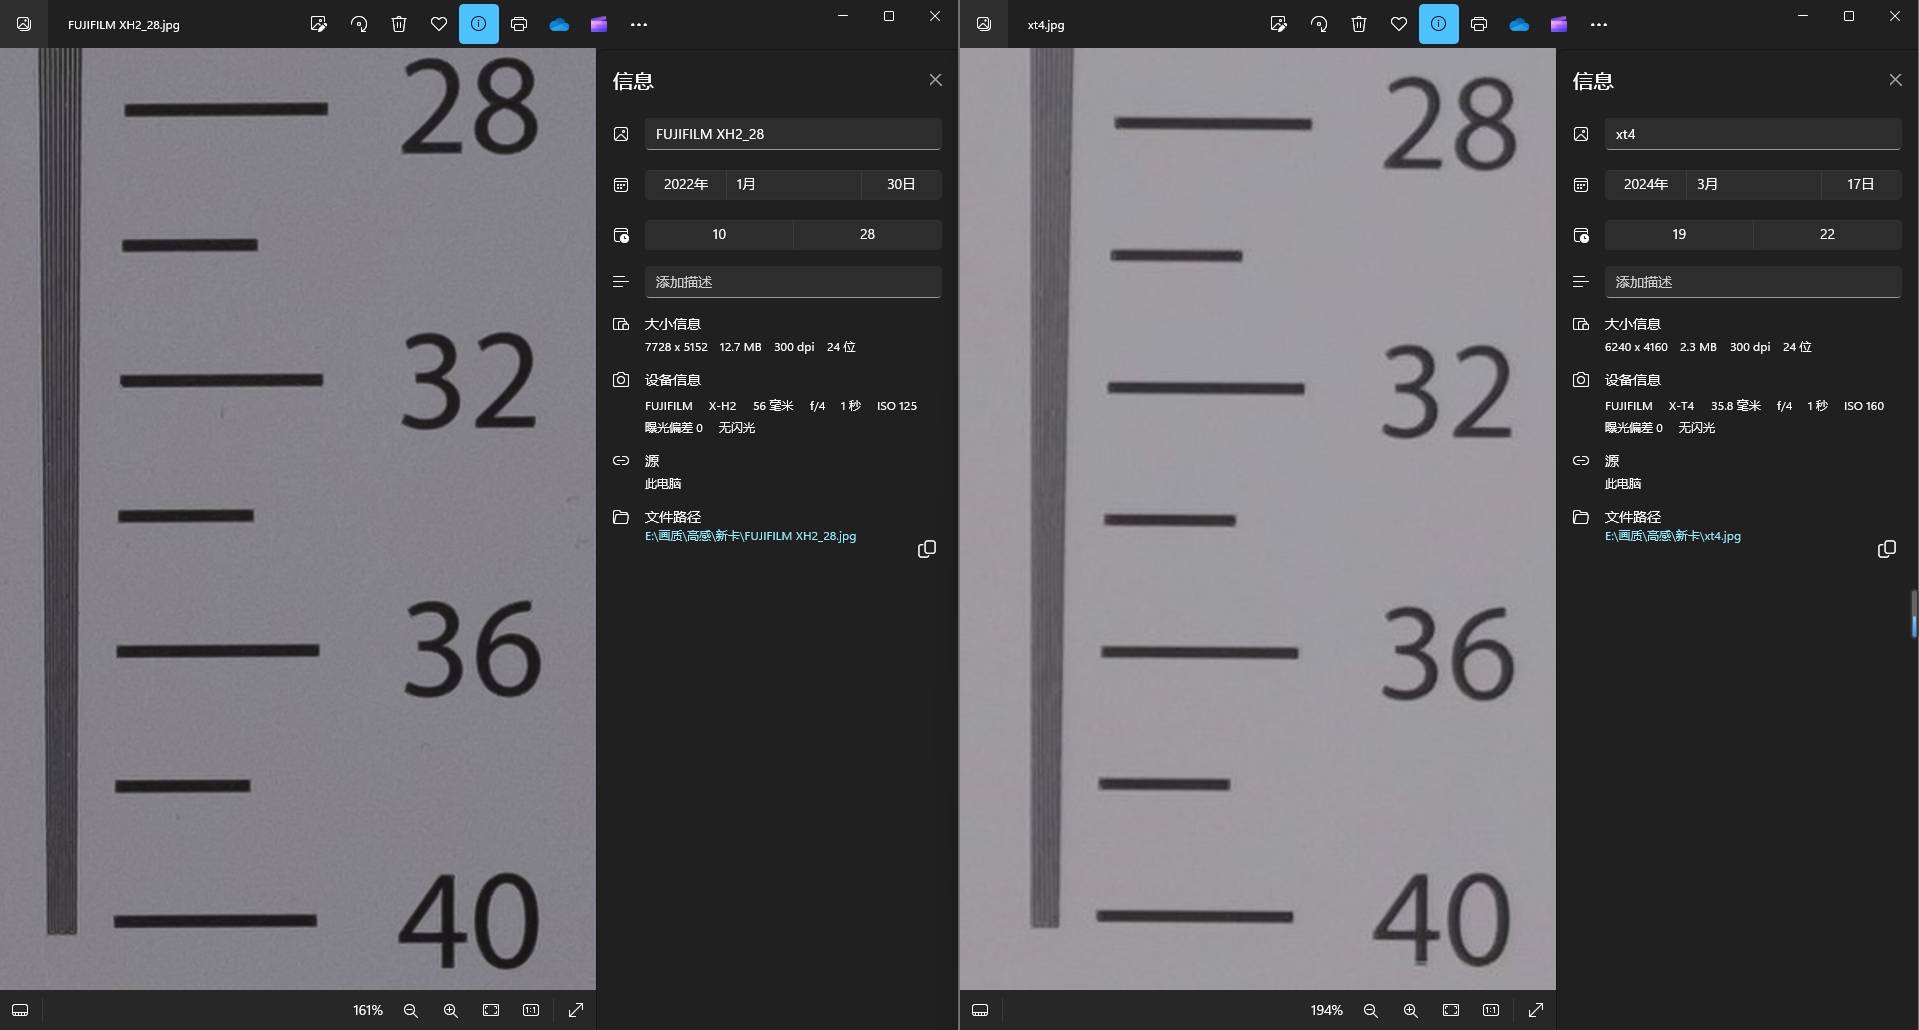
Task: Click the right info panel scrollbar
Action: (1913, 613)
